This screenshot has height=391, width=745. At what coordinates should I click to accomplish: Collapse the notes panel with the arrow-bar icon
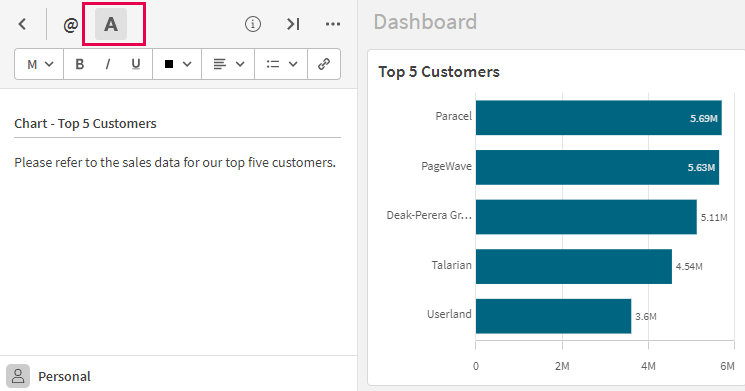(293, 24)
